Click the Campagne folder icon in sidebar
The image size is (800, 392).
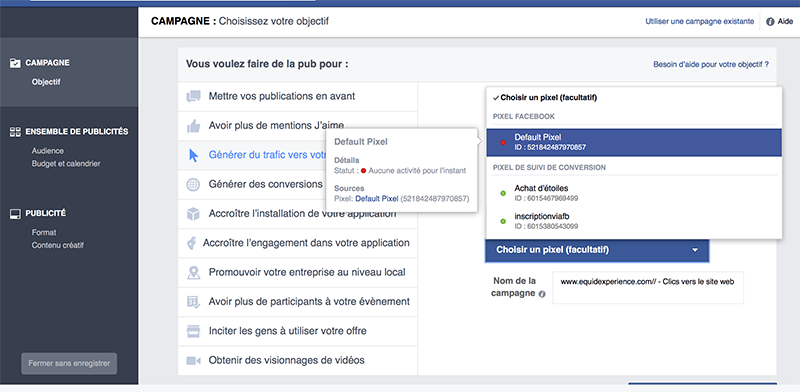click(15, 63)
